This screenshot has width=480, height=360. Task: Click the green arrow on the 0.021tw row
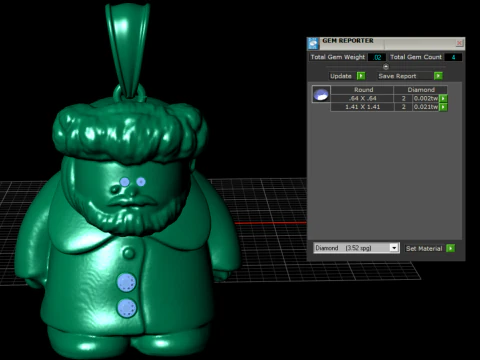(x=443, y=107)
